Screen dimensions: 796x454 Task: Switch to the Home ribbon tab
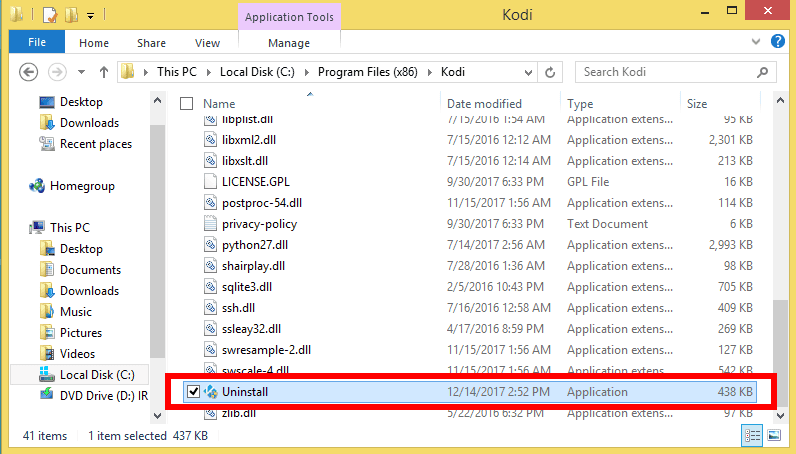pyautogui.click(x=94, y=43)
